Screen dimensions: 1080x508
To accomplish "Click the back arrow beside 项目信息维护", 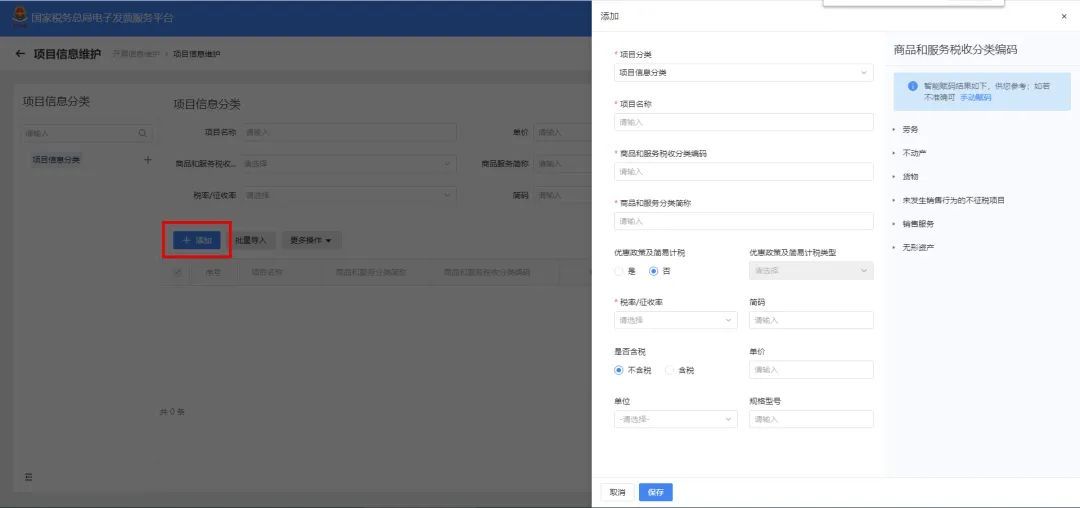I will pos(20,54).
